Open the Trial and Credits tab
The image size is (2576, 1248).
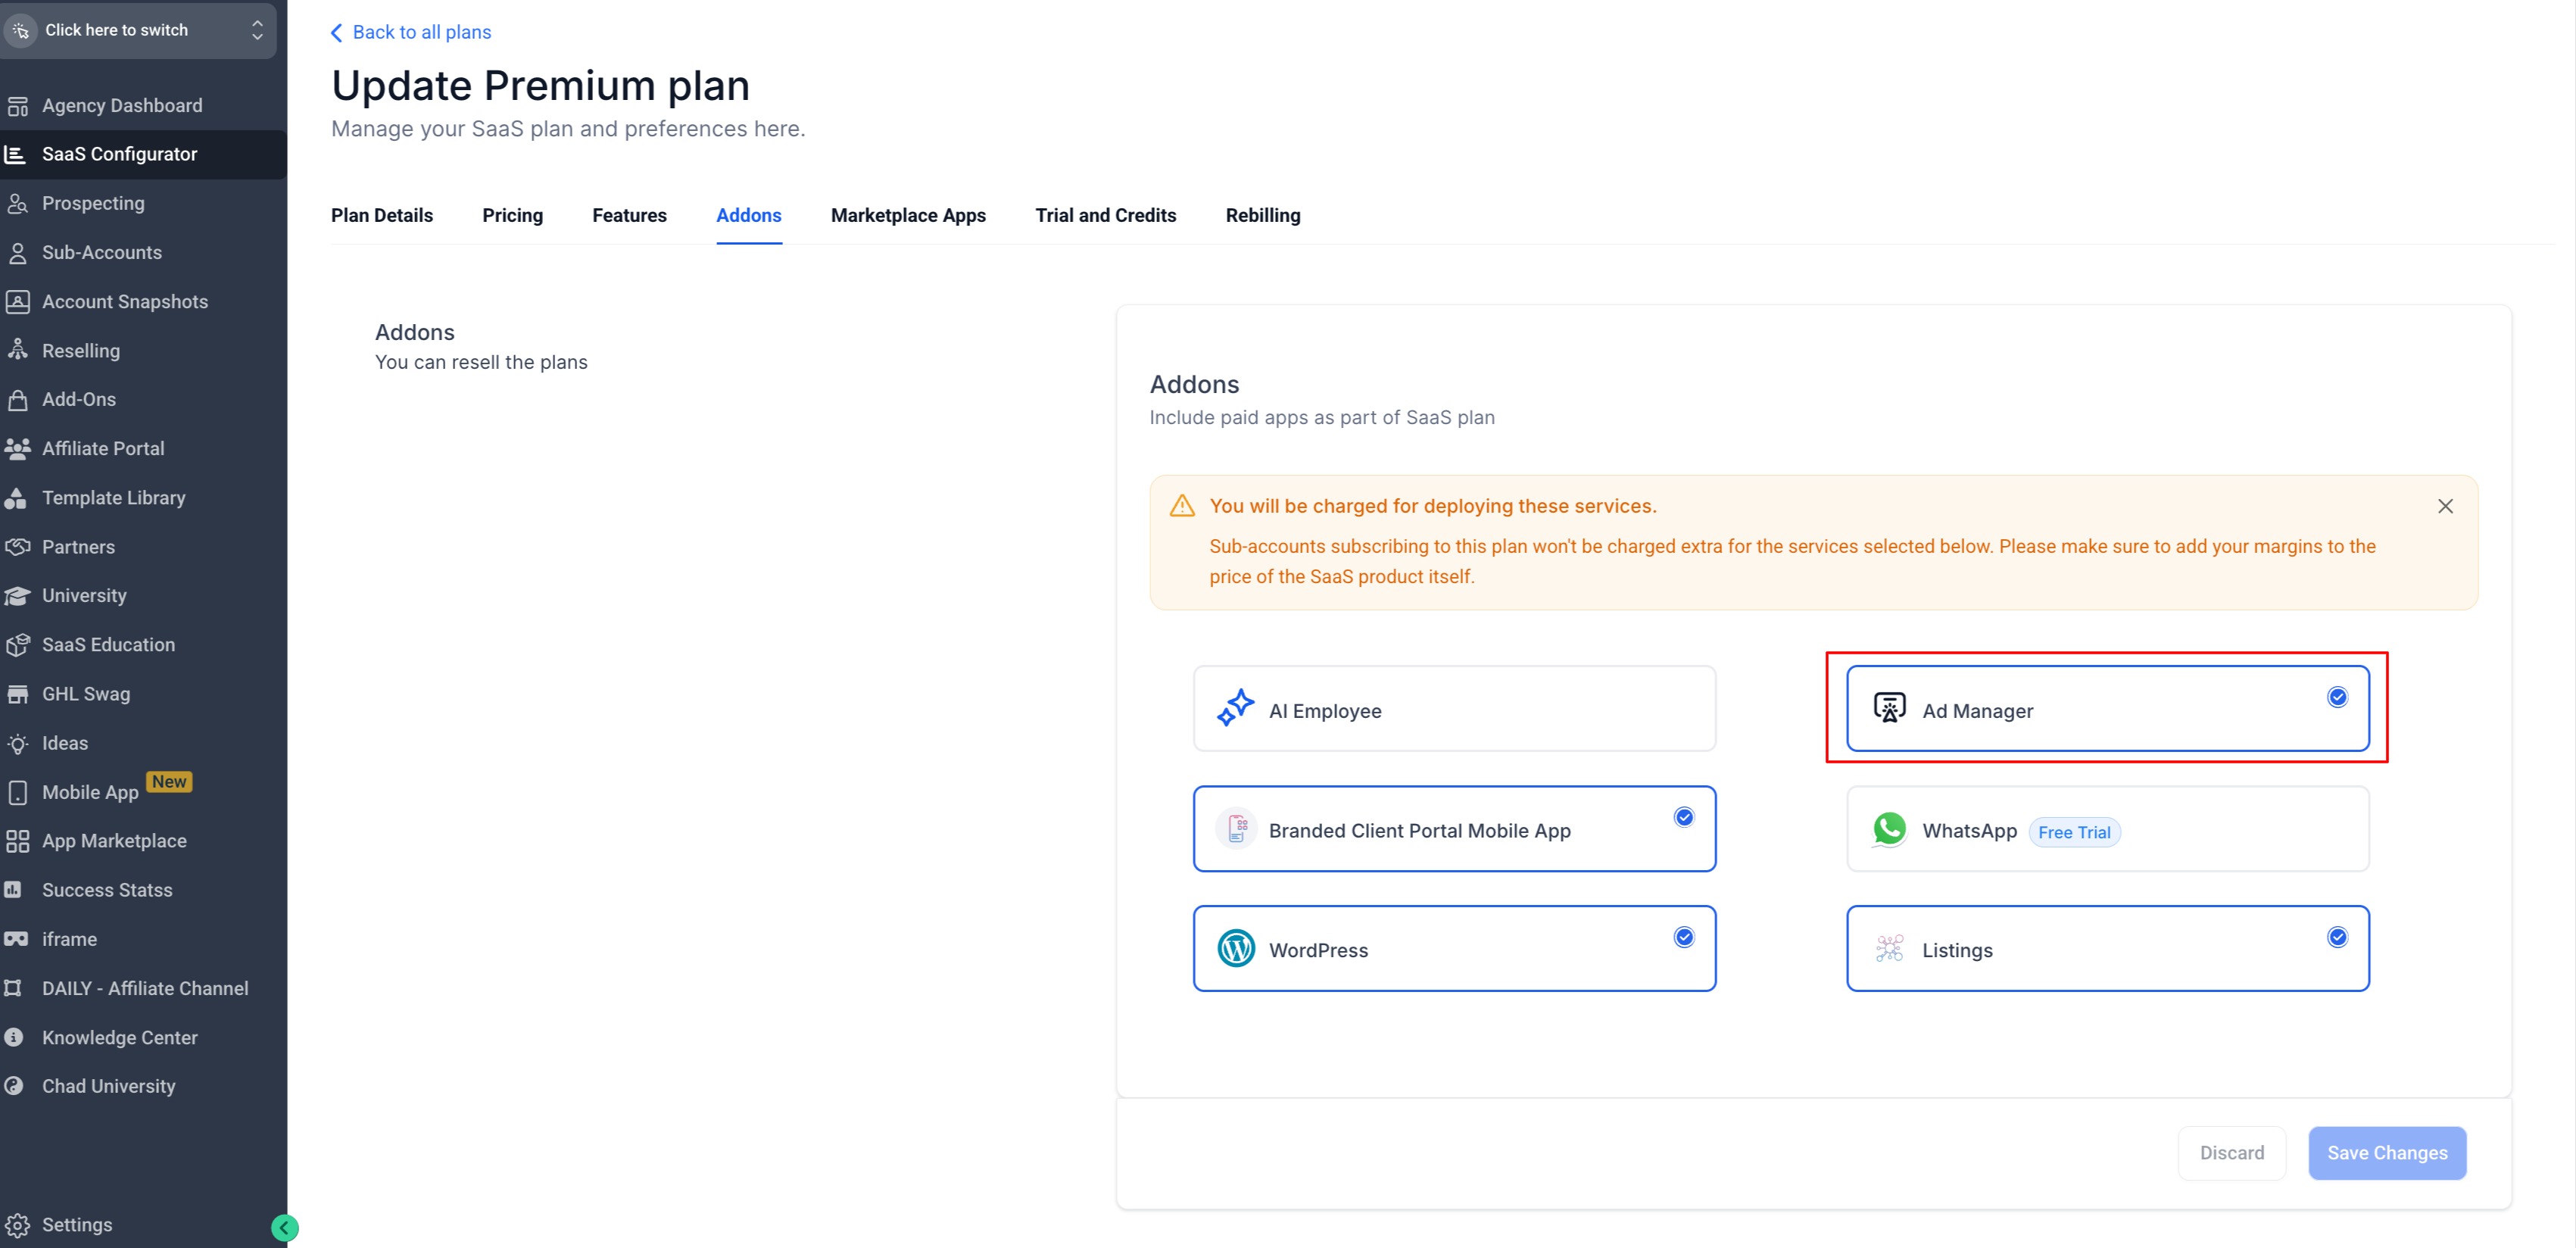coord(1105,215)
